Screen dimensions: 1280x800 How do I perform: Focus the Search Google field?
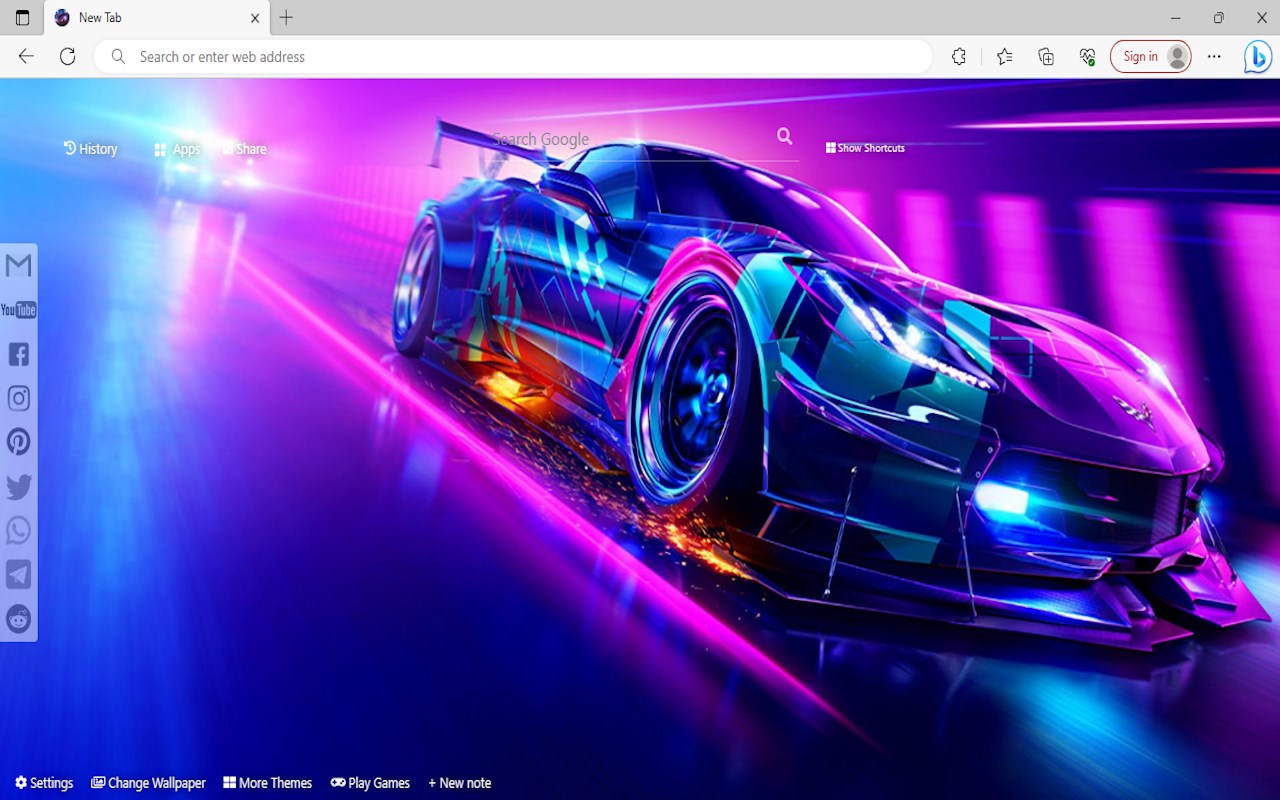630,139
